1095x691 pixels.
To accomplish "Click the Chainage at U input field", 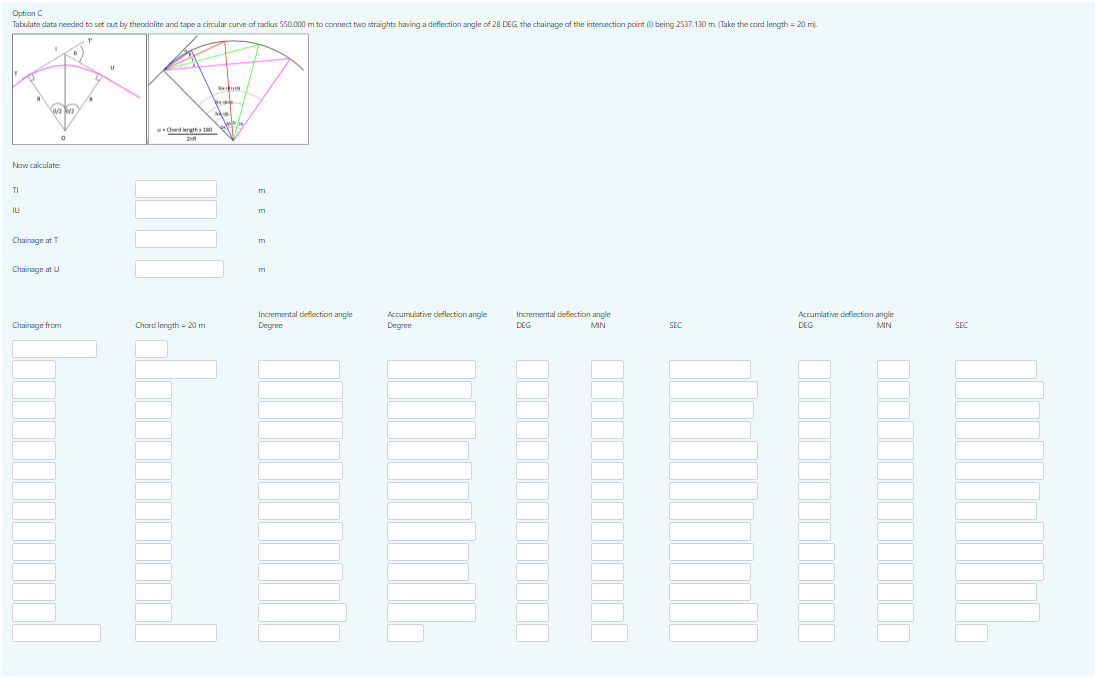I will (x=179, y=268).
